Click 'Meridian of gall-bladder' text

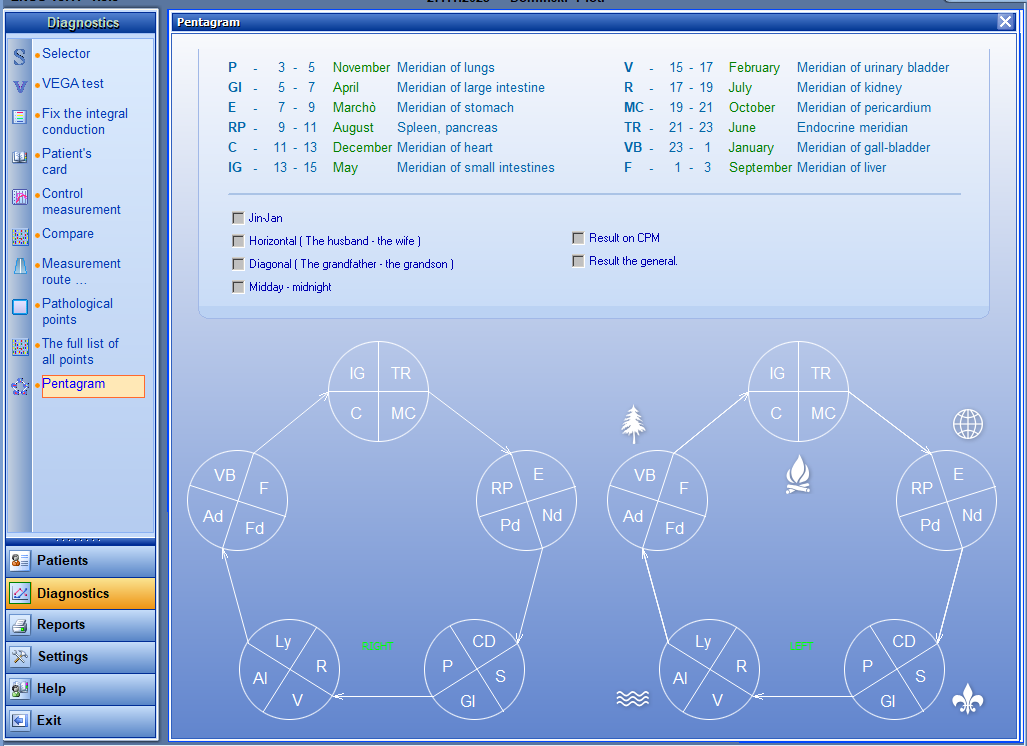coord(863,147)
